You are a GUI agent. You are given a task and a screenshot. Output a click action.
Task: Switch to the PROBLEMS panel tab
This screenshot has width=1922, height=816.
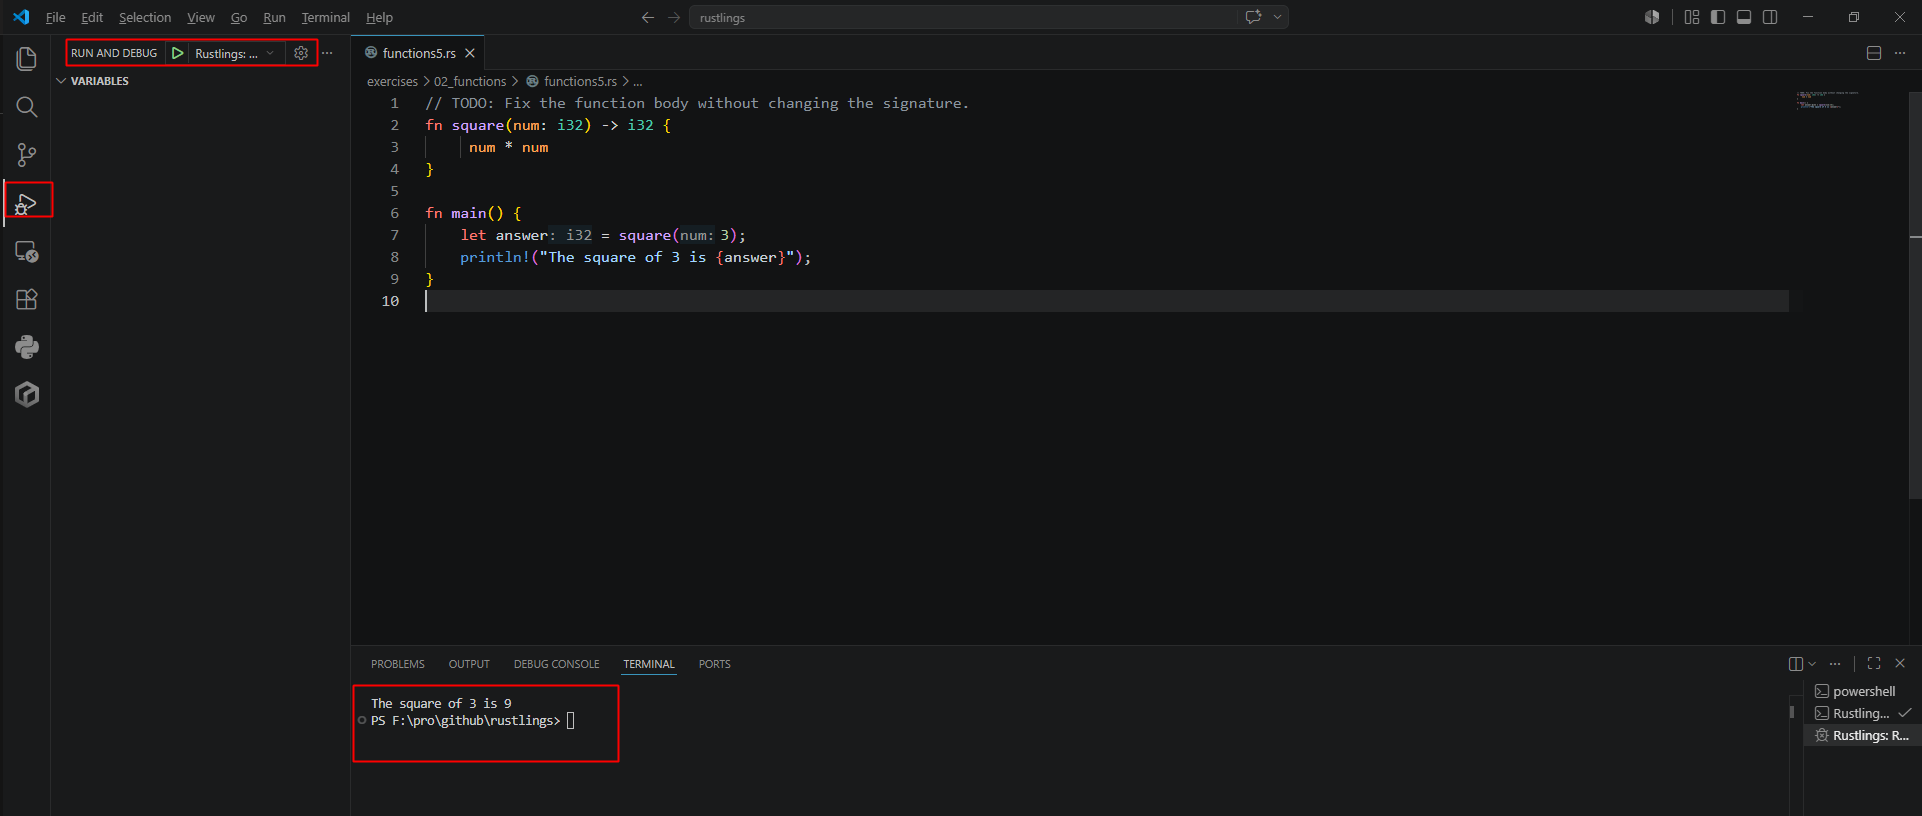[x=398, y=664]
